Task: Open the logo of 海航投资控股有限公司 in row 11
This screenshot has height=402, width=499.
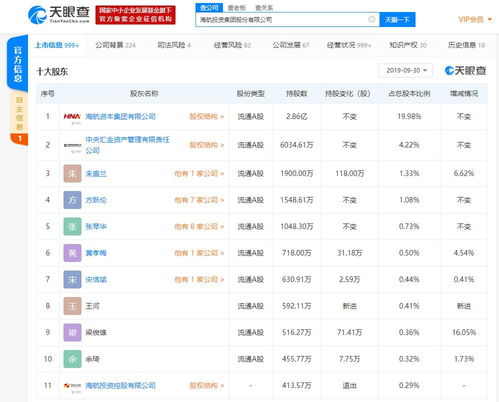Action: tap(72, 387)
